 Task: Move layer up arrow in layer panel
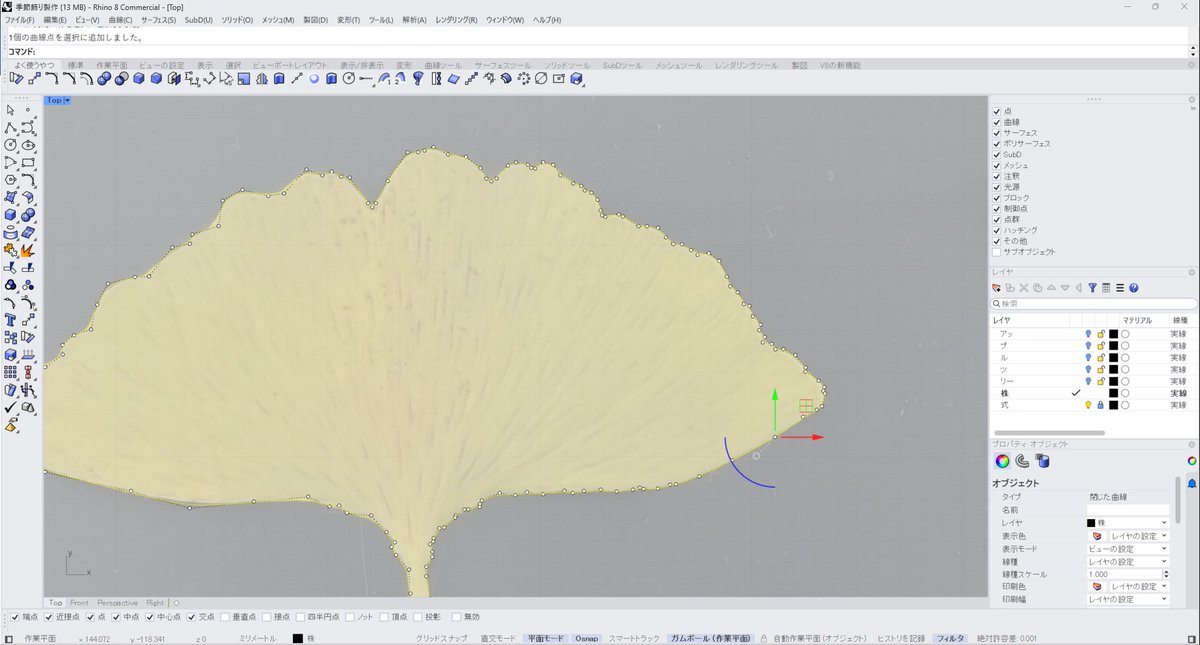1052,288
